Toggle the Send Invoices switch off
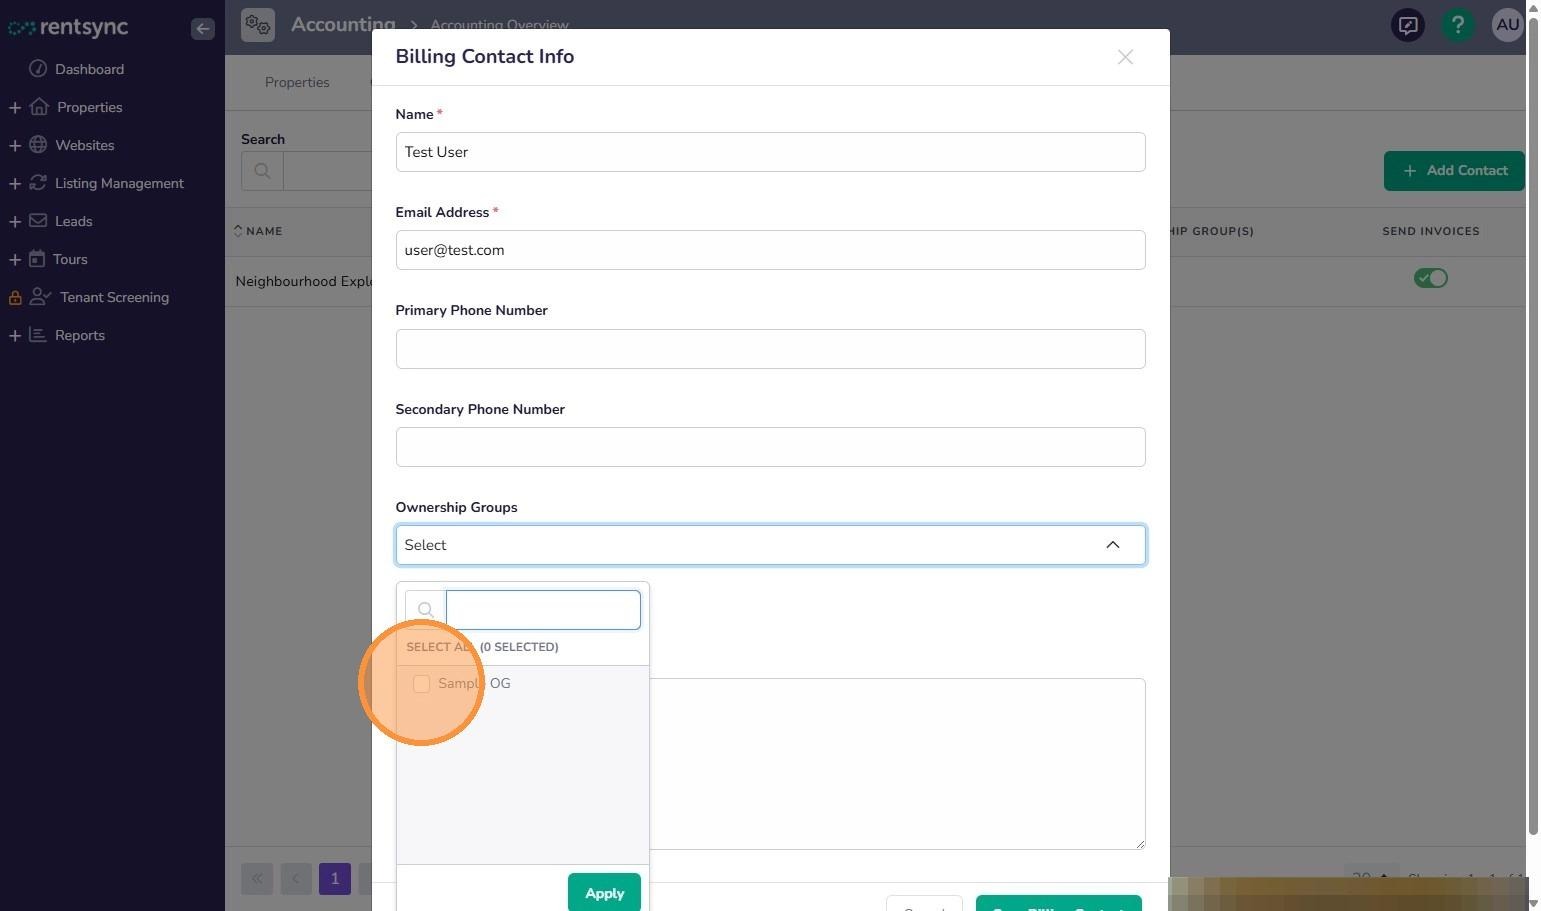Image resolution: width=1541 pixels, height=911 pixels. [1431, 278]
